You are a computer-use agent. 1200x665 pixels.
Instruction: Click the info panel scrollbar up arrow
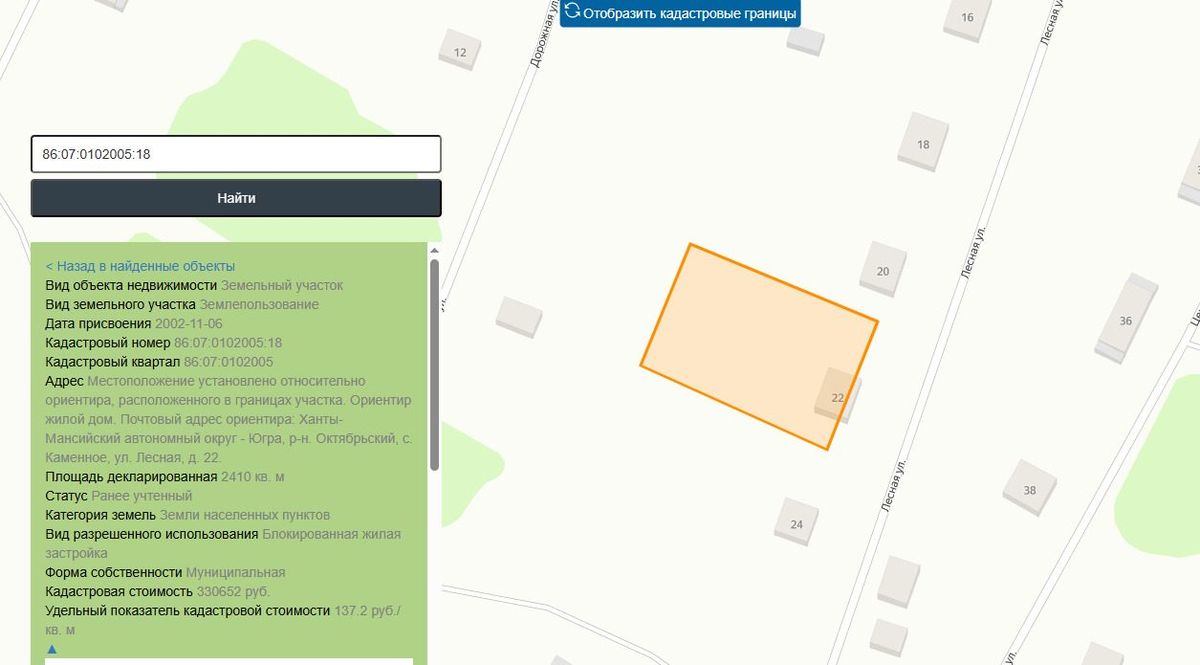(x=434, y=250)
